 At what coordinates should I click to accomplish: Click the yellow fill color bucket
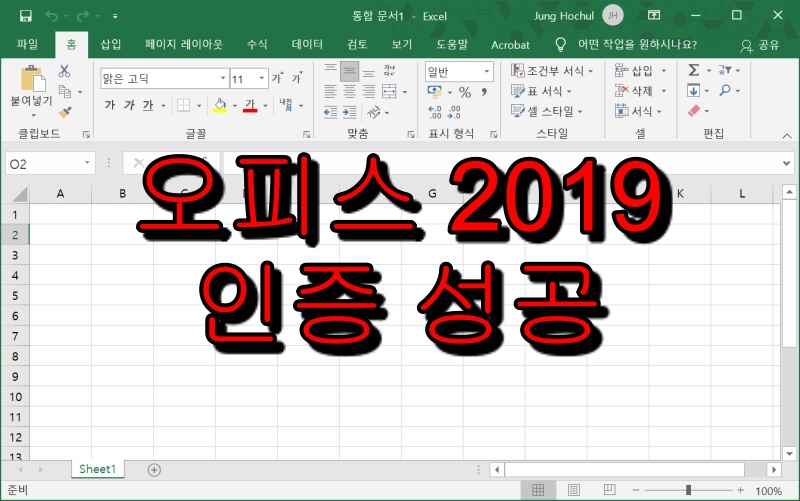point(220,106)
